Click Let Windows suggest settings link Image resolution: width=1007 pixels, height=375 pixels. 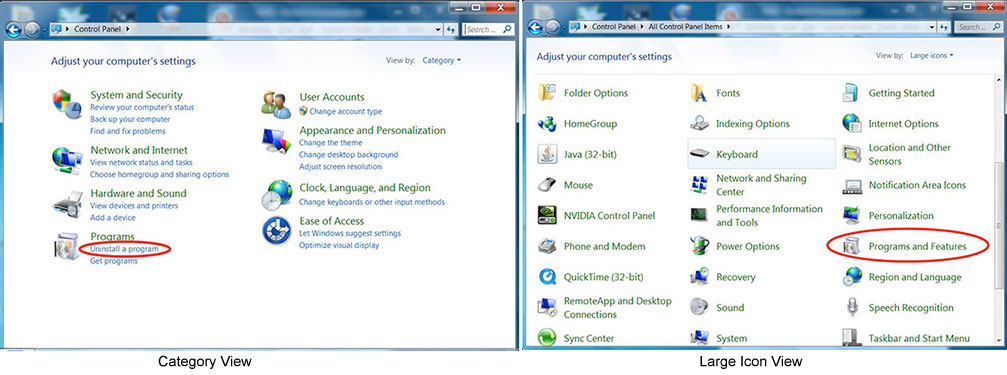350,233
